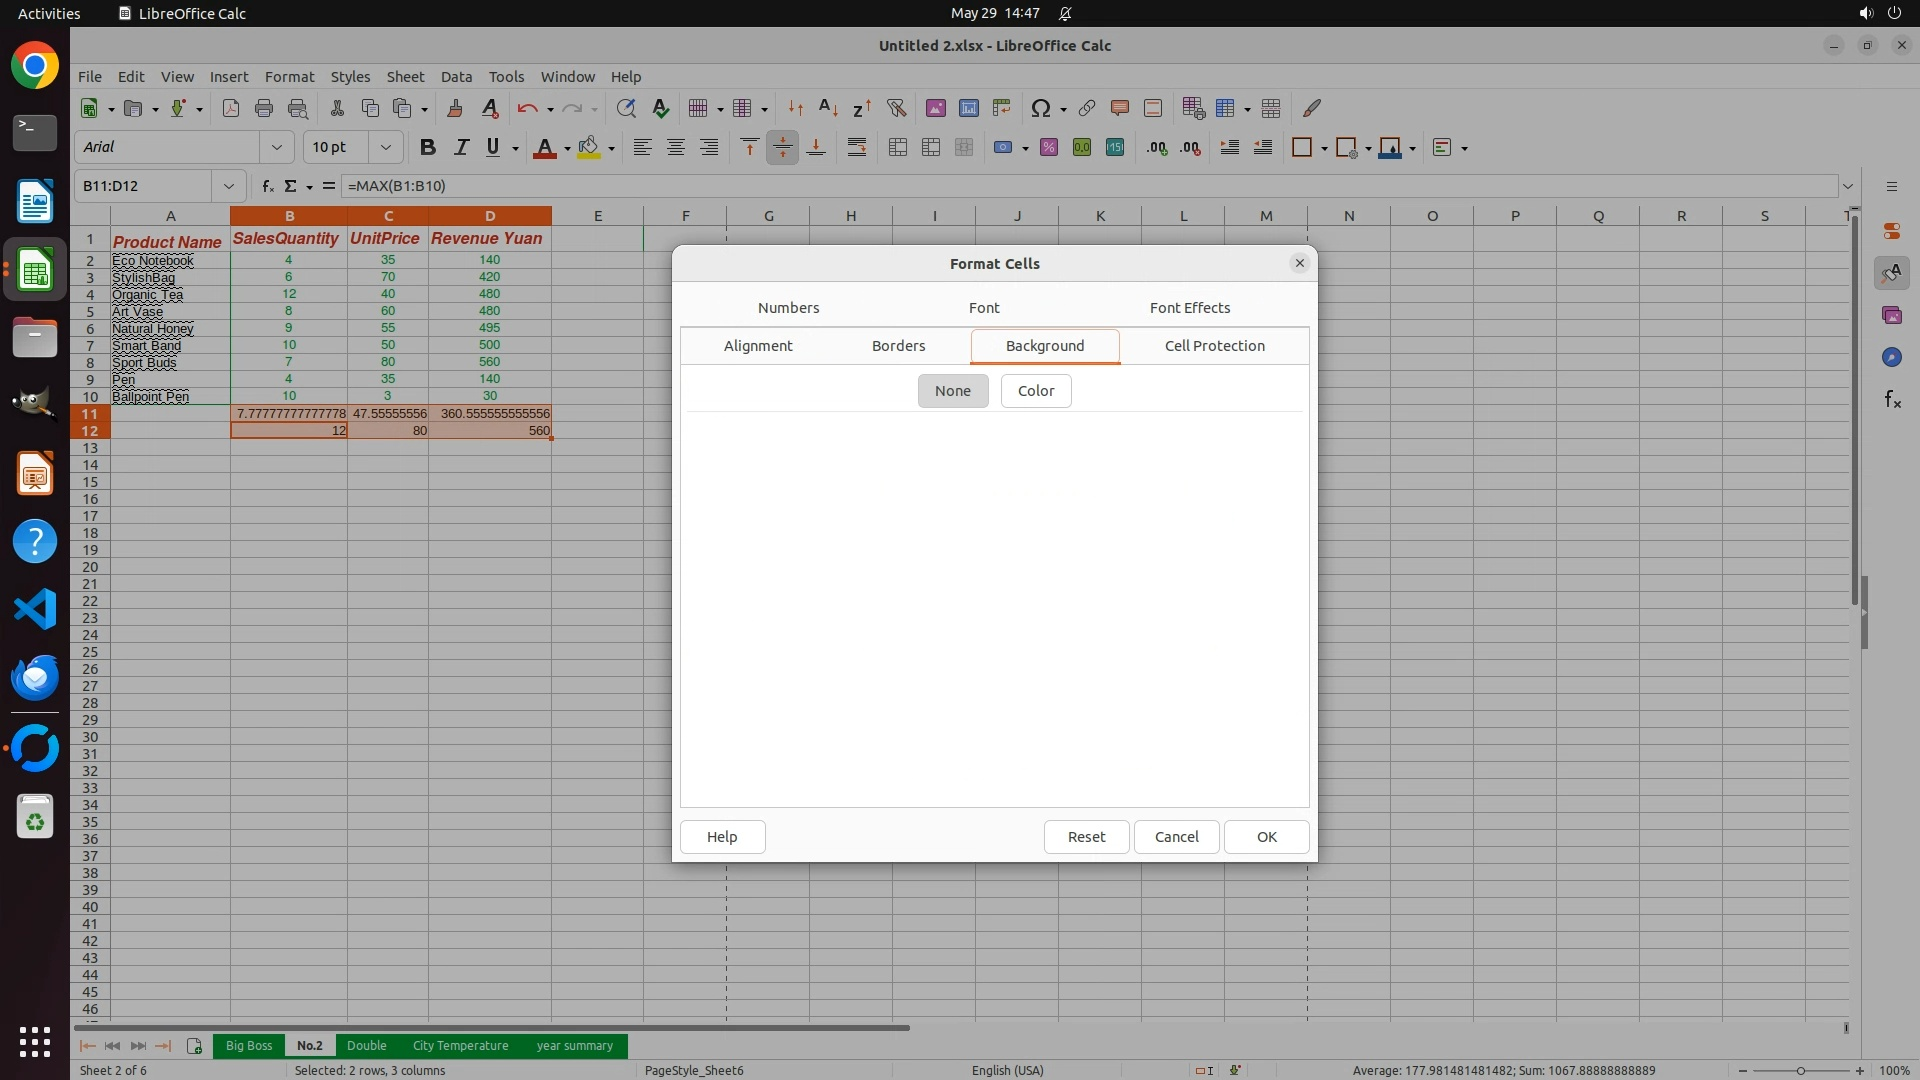Click the Insert Chart icon
1920x1080 pixels.
968,108
